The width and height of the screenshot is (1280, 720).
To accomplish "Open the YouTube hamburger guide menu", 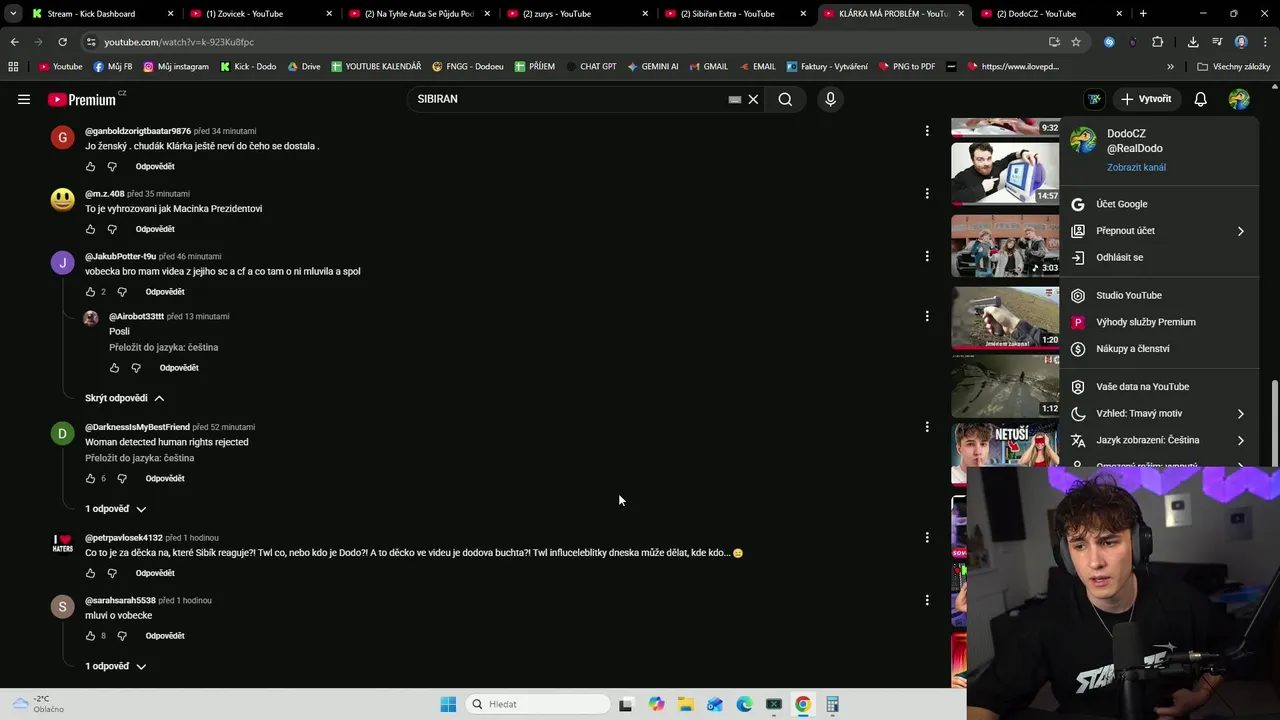I will coord(24,99).
